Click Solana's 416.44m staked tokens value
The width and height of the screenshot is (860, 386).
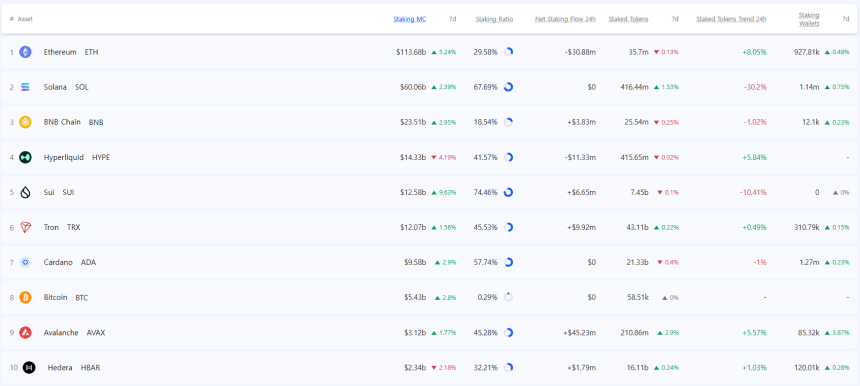tap(635, 87)
